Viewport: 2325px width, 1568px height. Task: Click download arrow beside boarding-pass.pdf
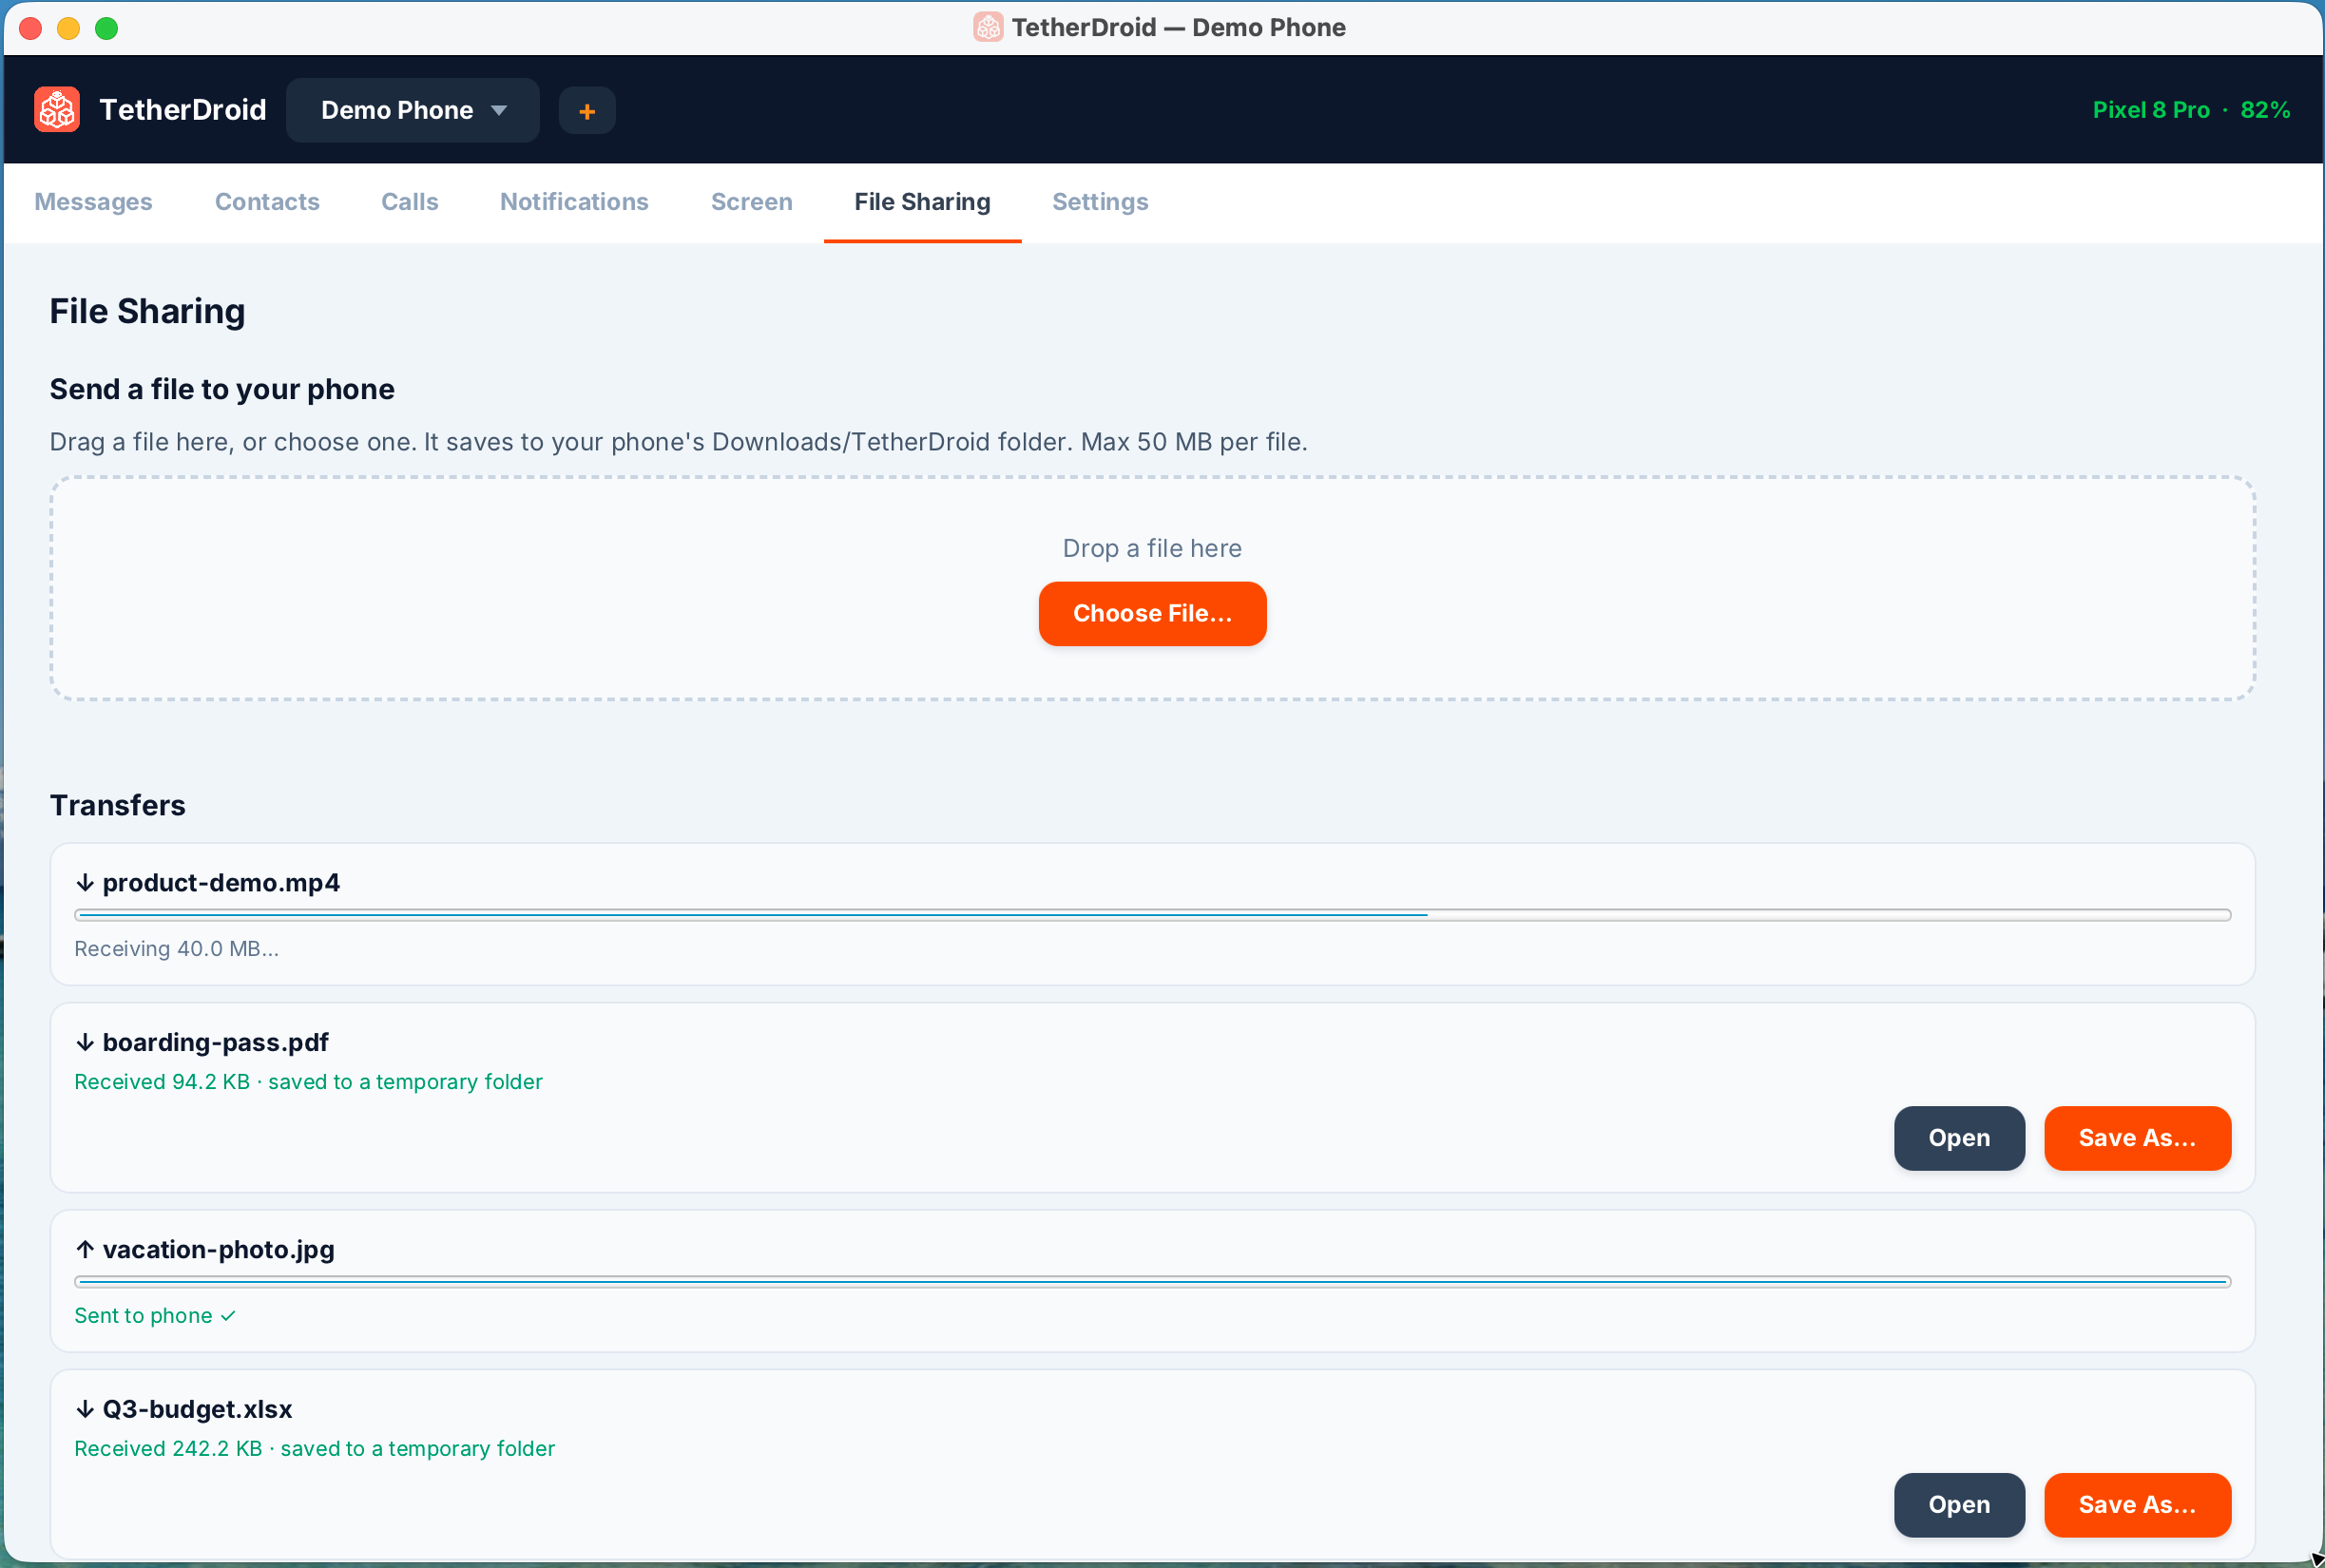click(85, 1042)
